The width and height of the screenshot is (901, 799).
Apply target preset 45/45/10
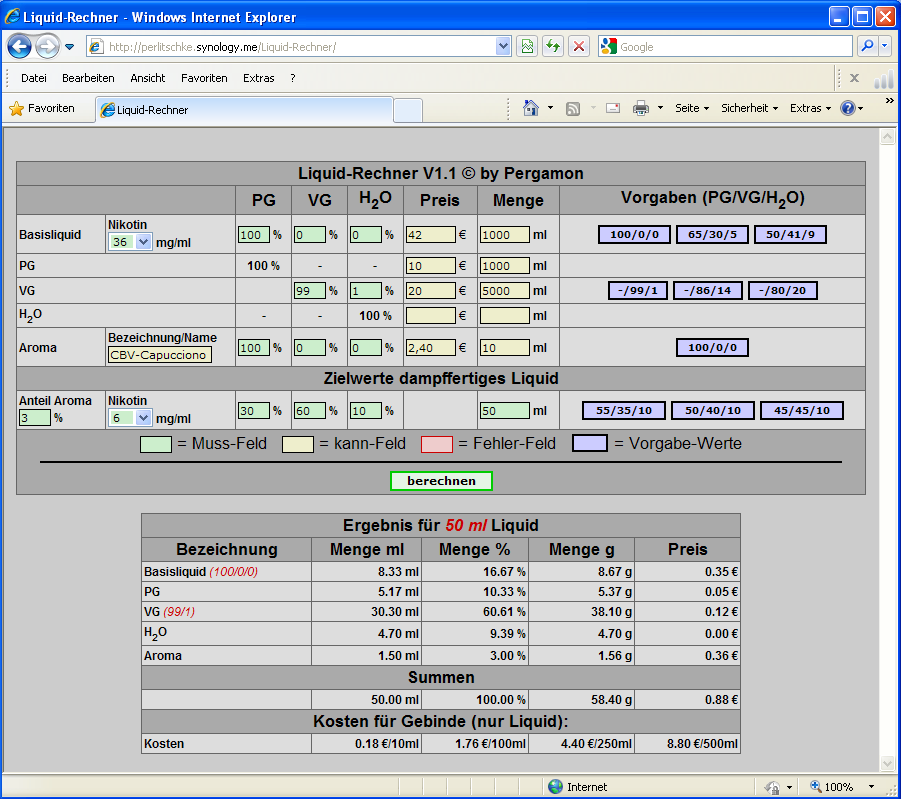[802, 410]
